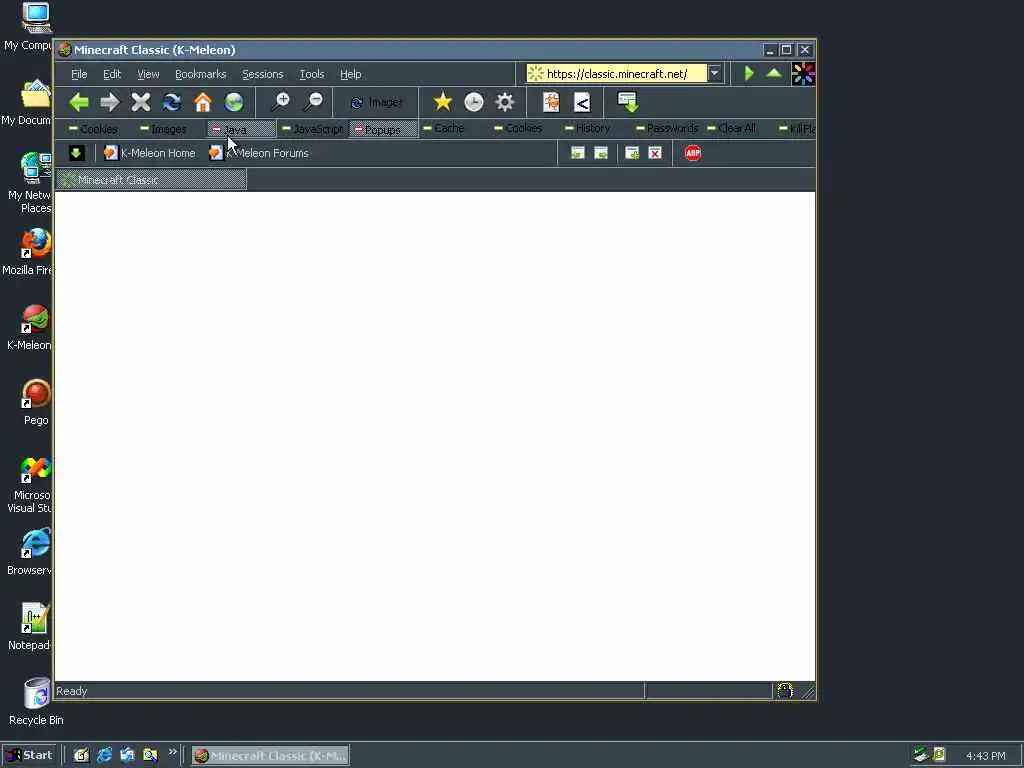Click the black square green-arrow icon on the bookmarks bar

pos(76,153)
